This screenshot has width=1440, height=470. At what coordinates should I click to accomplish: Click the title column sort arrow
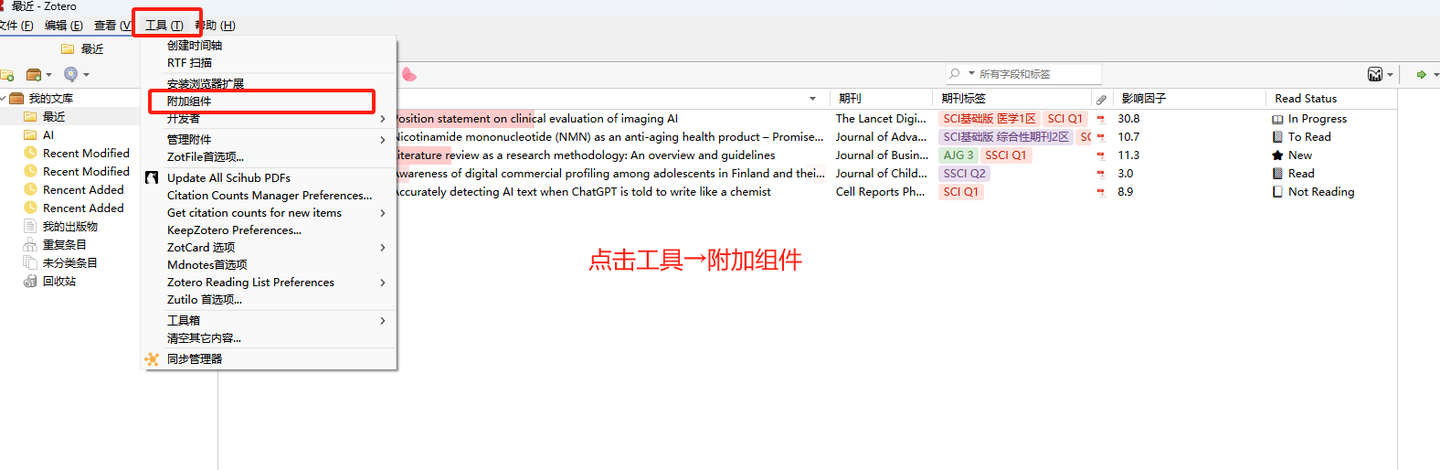click(x=812, y=99)
